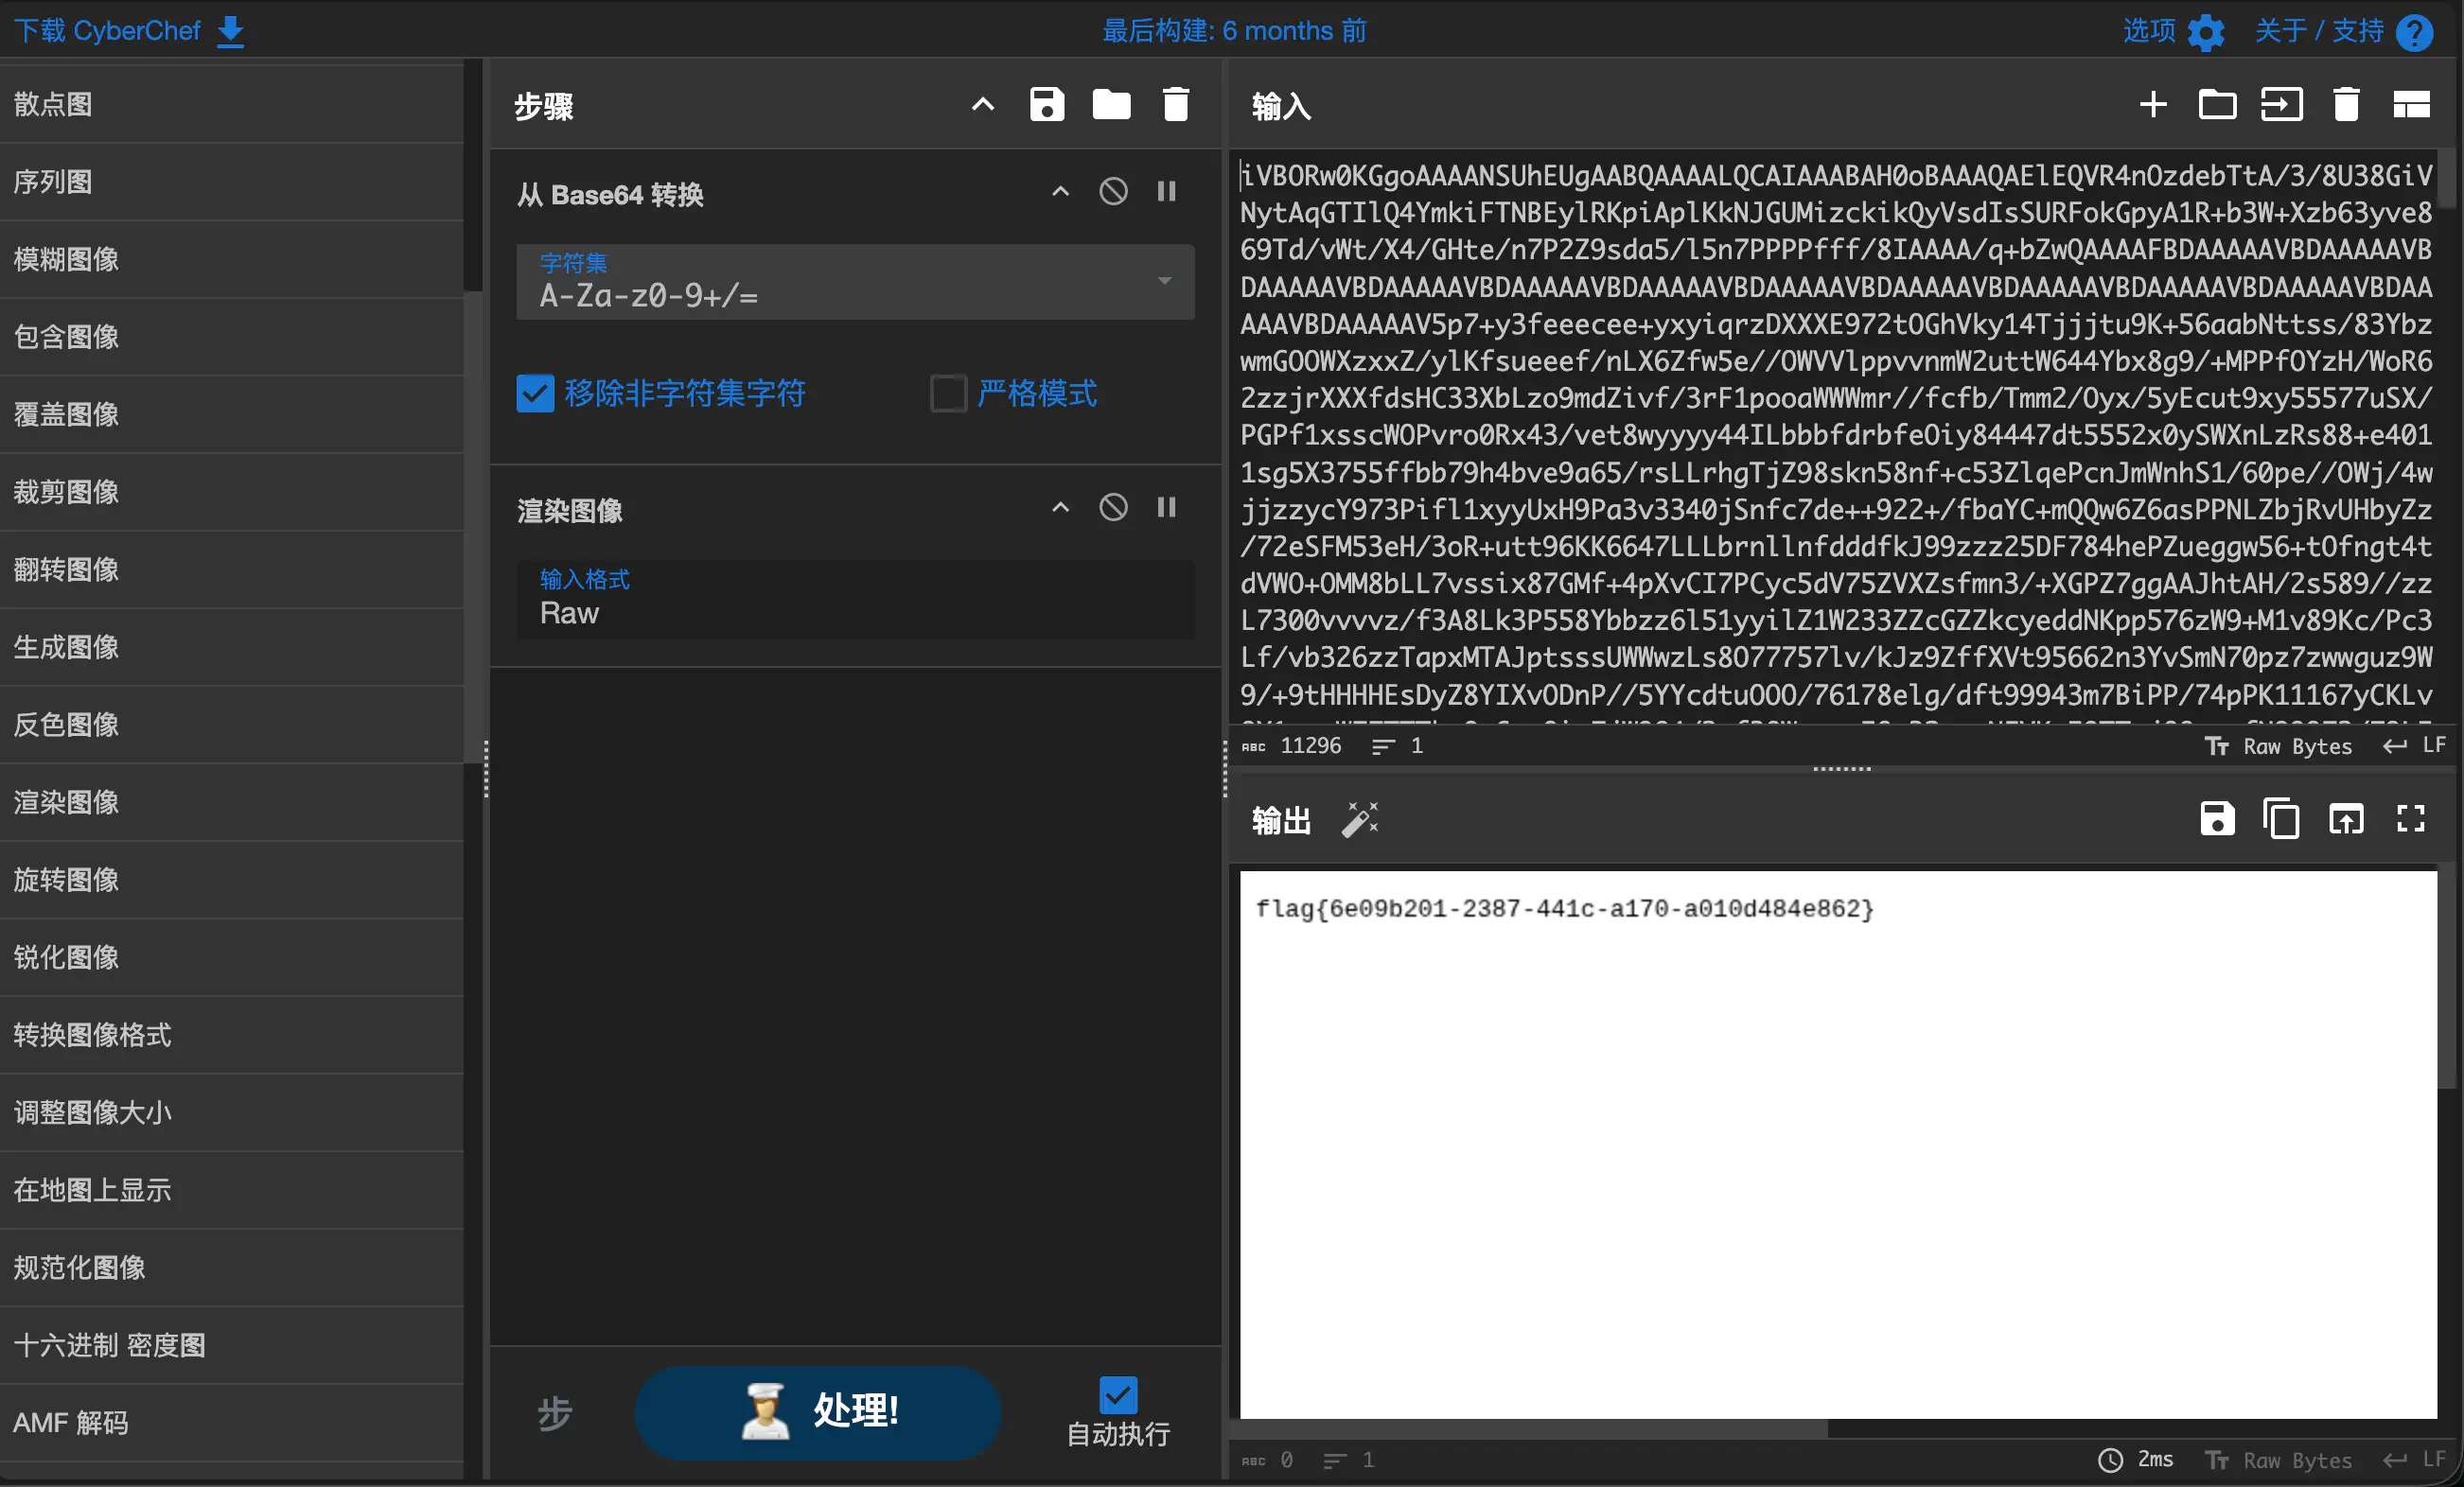Image resolution: width=2464 pixels, height=1487 pixels.
Task: Enable the Strict mode (严格模式) checkbox
Action: click(x=948, y=394)
